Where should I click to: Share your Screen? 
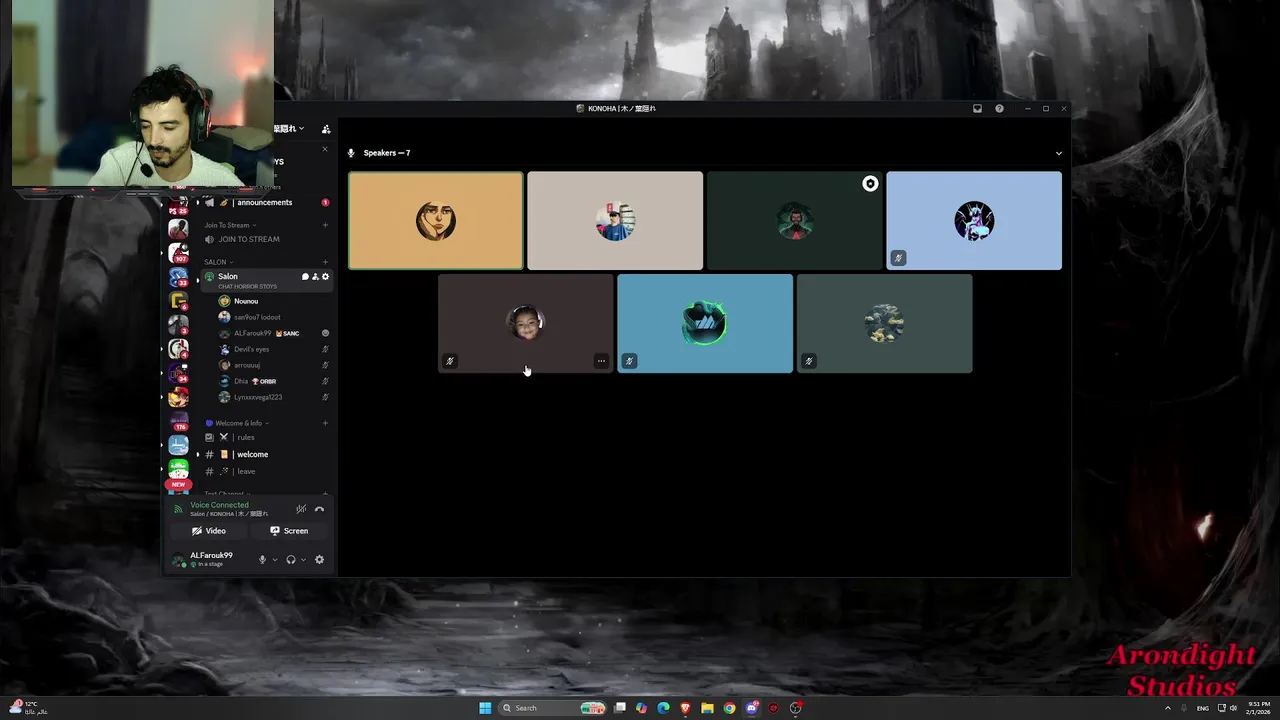(x=289, y=531)
